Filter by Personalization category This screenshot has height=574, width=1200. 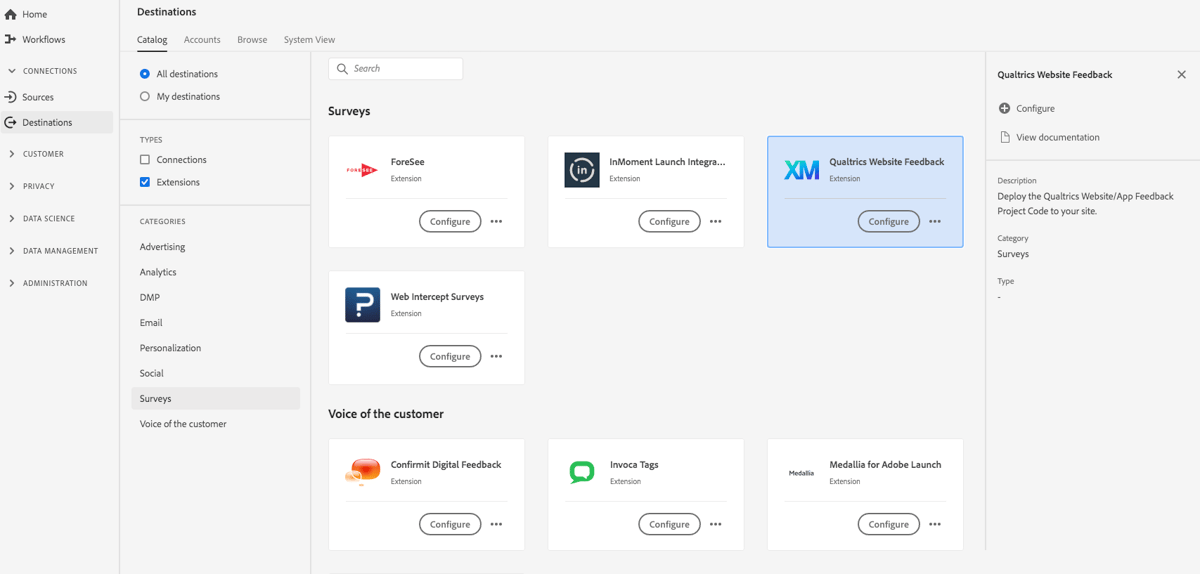pyautogui.click(x=170, y=348)
